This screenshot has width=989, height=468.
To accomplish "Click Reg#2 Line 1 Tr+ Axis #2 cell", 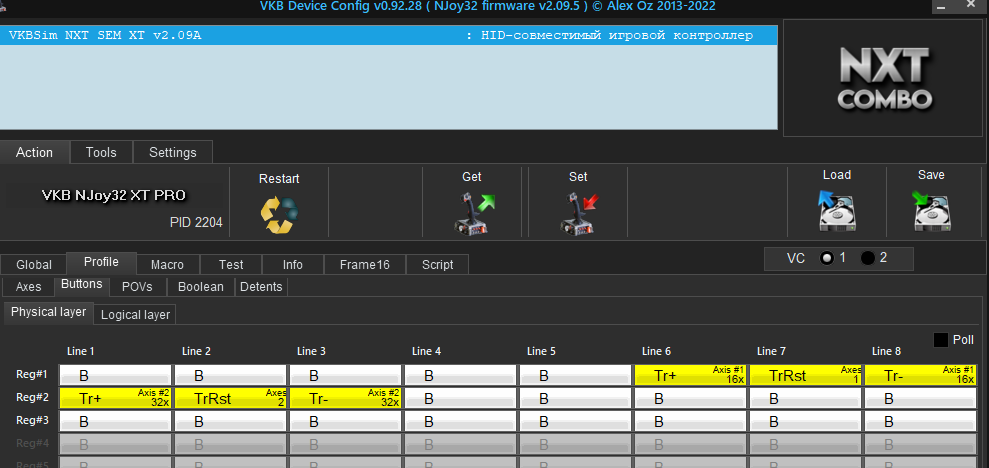I will (x=115, y=398).
